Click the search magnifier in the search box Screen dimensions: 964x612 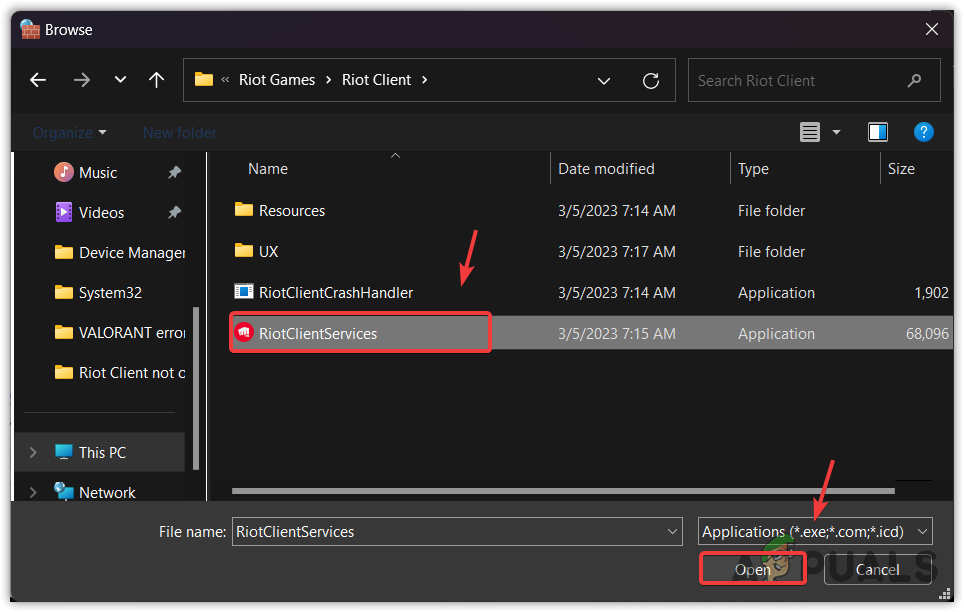click(x=915, y=80)
